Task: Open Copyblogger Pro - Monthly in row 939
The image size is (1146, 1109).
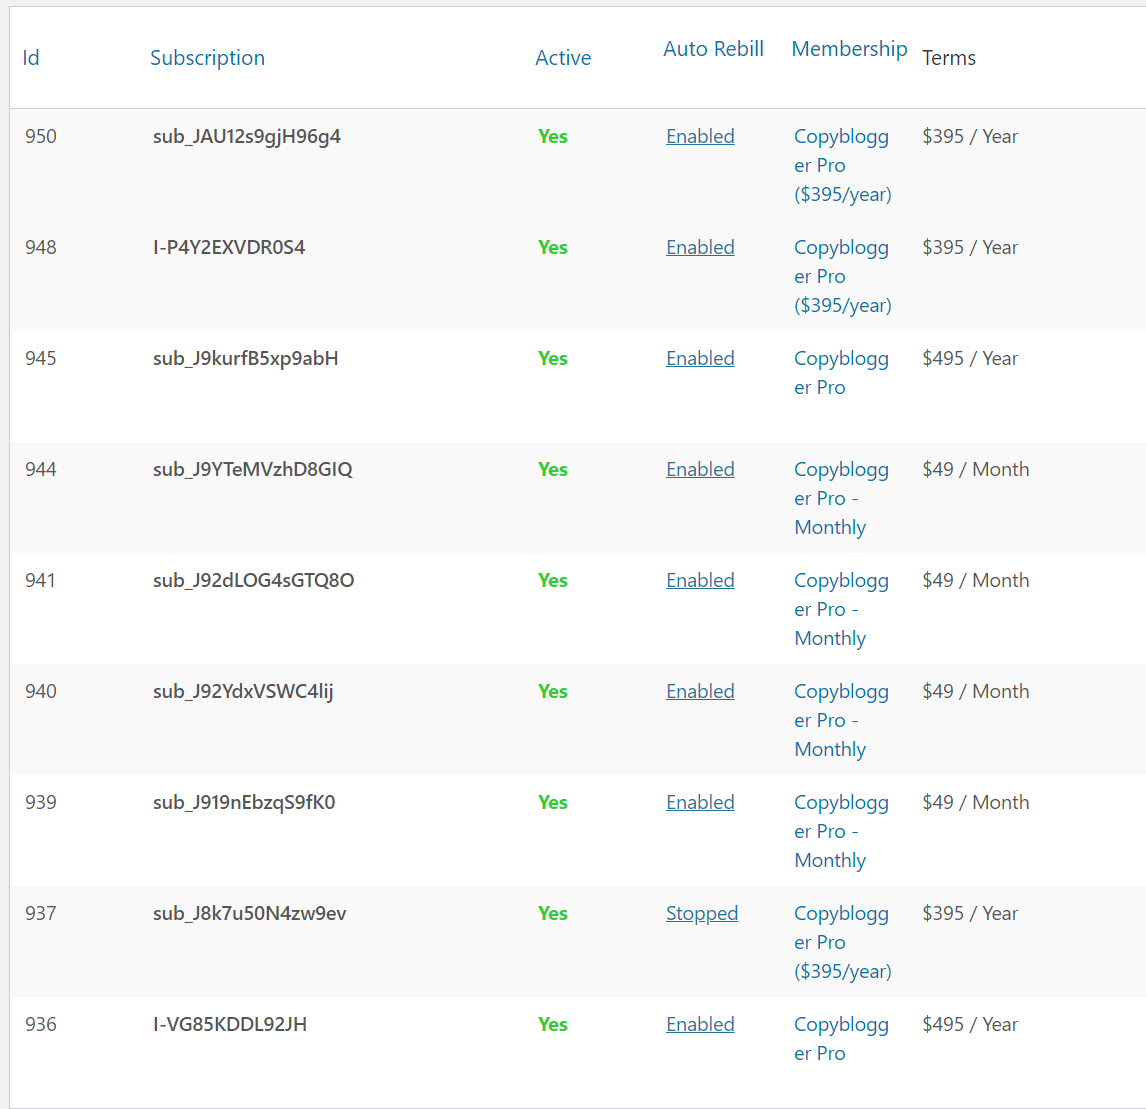Action: [x=841, y=833]
